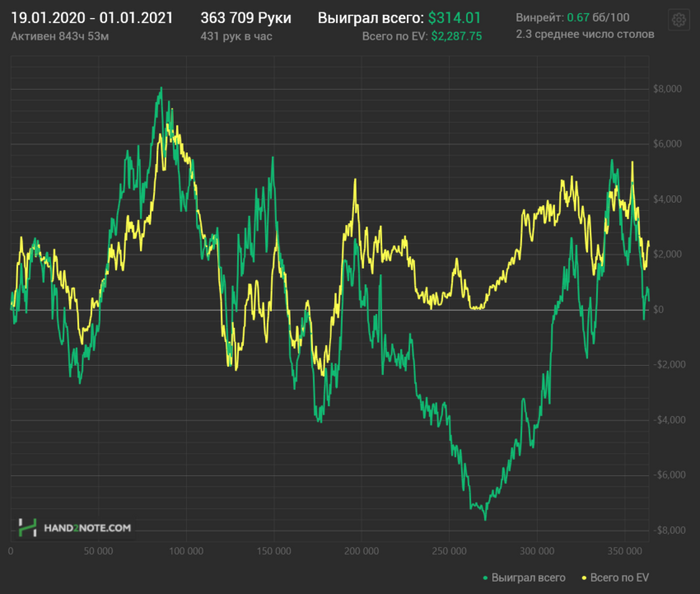The height and width of the screenshot is (594, 700).
Task: Click the $4,000 y-axis label
Action: pyautogui.click(x=667, y=199)
